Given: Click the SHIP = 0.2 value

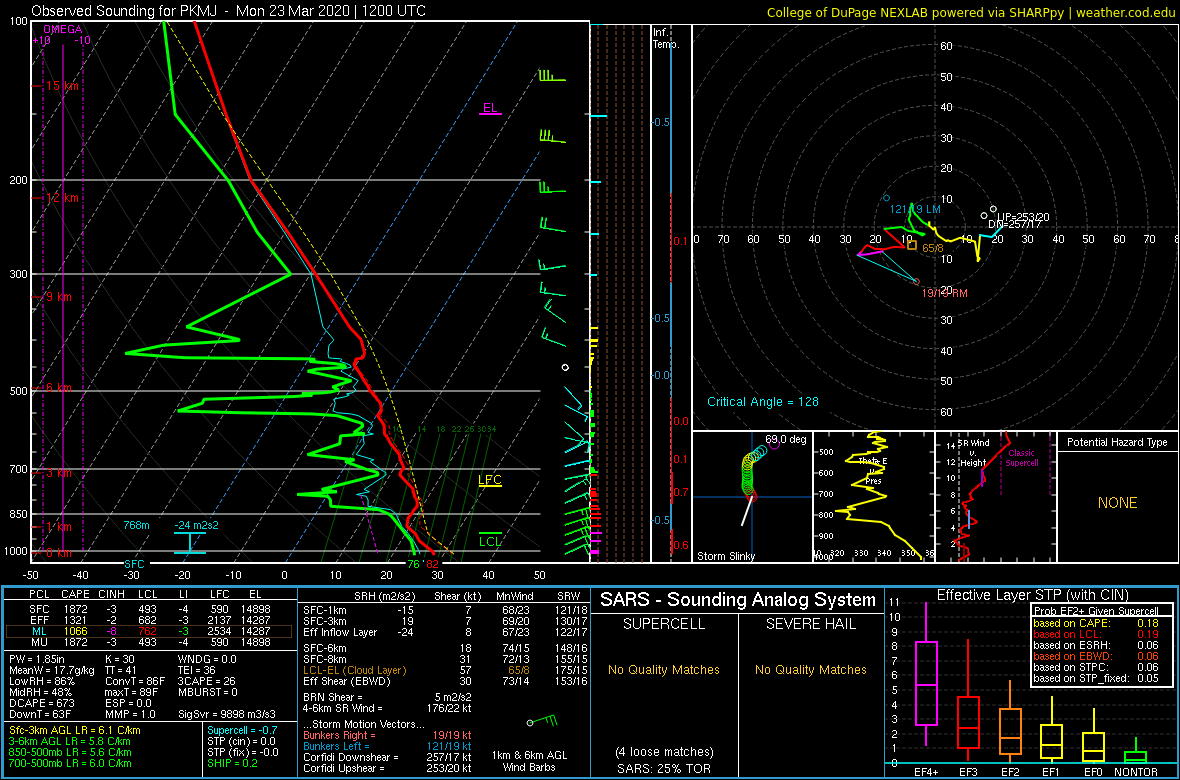Looking at the screenshot, I should (x=233, y=763).
